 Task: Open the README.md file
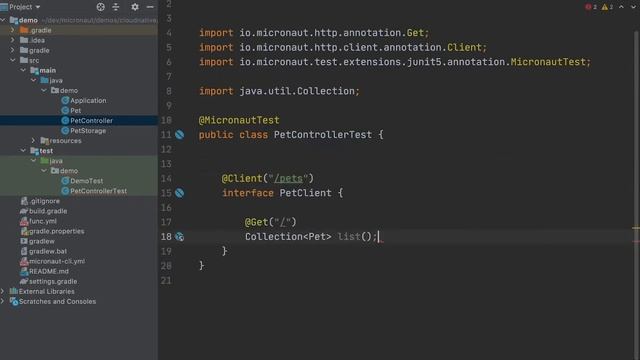[x=44, y=271]
